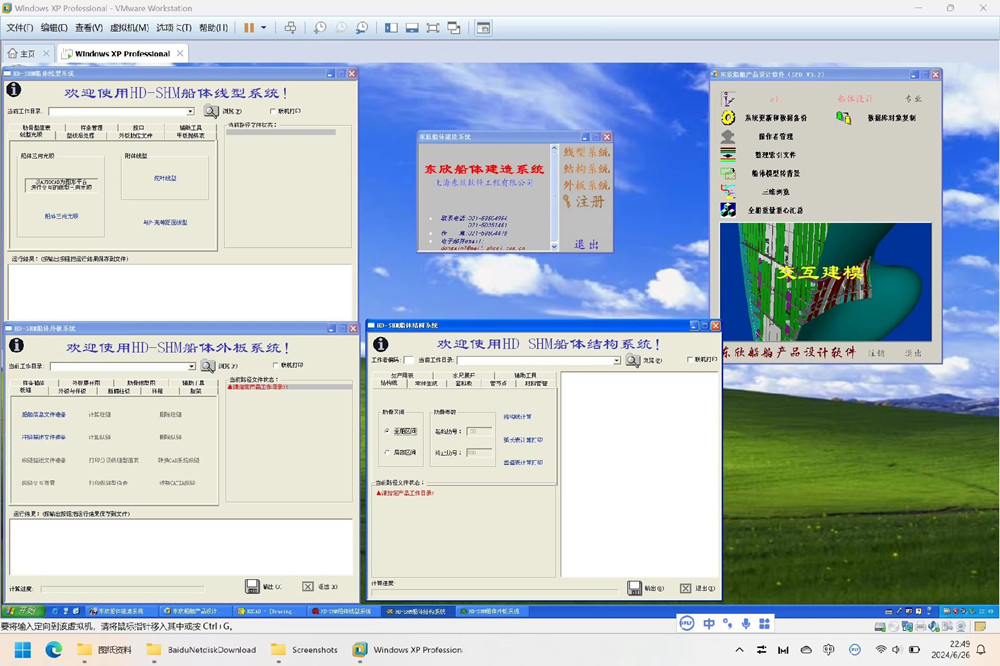Open BaiduNetdiskDownload folder from taskbar
The height and width of the screenshot is (666, 1000).
click(202, 649)
